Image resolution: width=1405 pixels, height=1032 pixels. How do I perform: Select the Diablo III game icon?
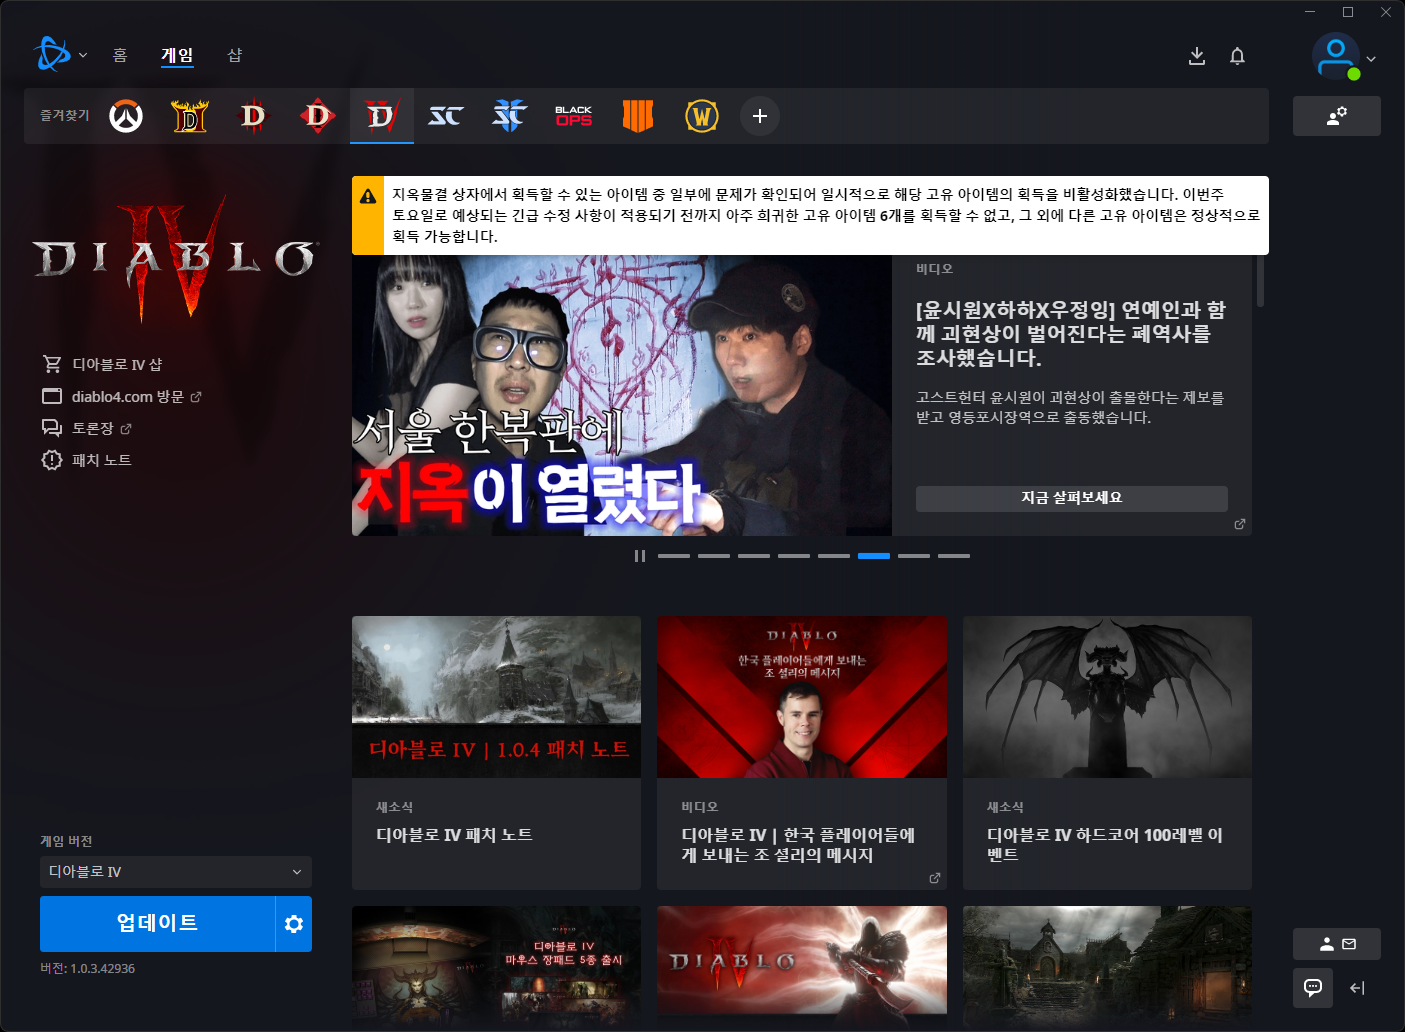pyautogui.click(x=254, y=116)
